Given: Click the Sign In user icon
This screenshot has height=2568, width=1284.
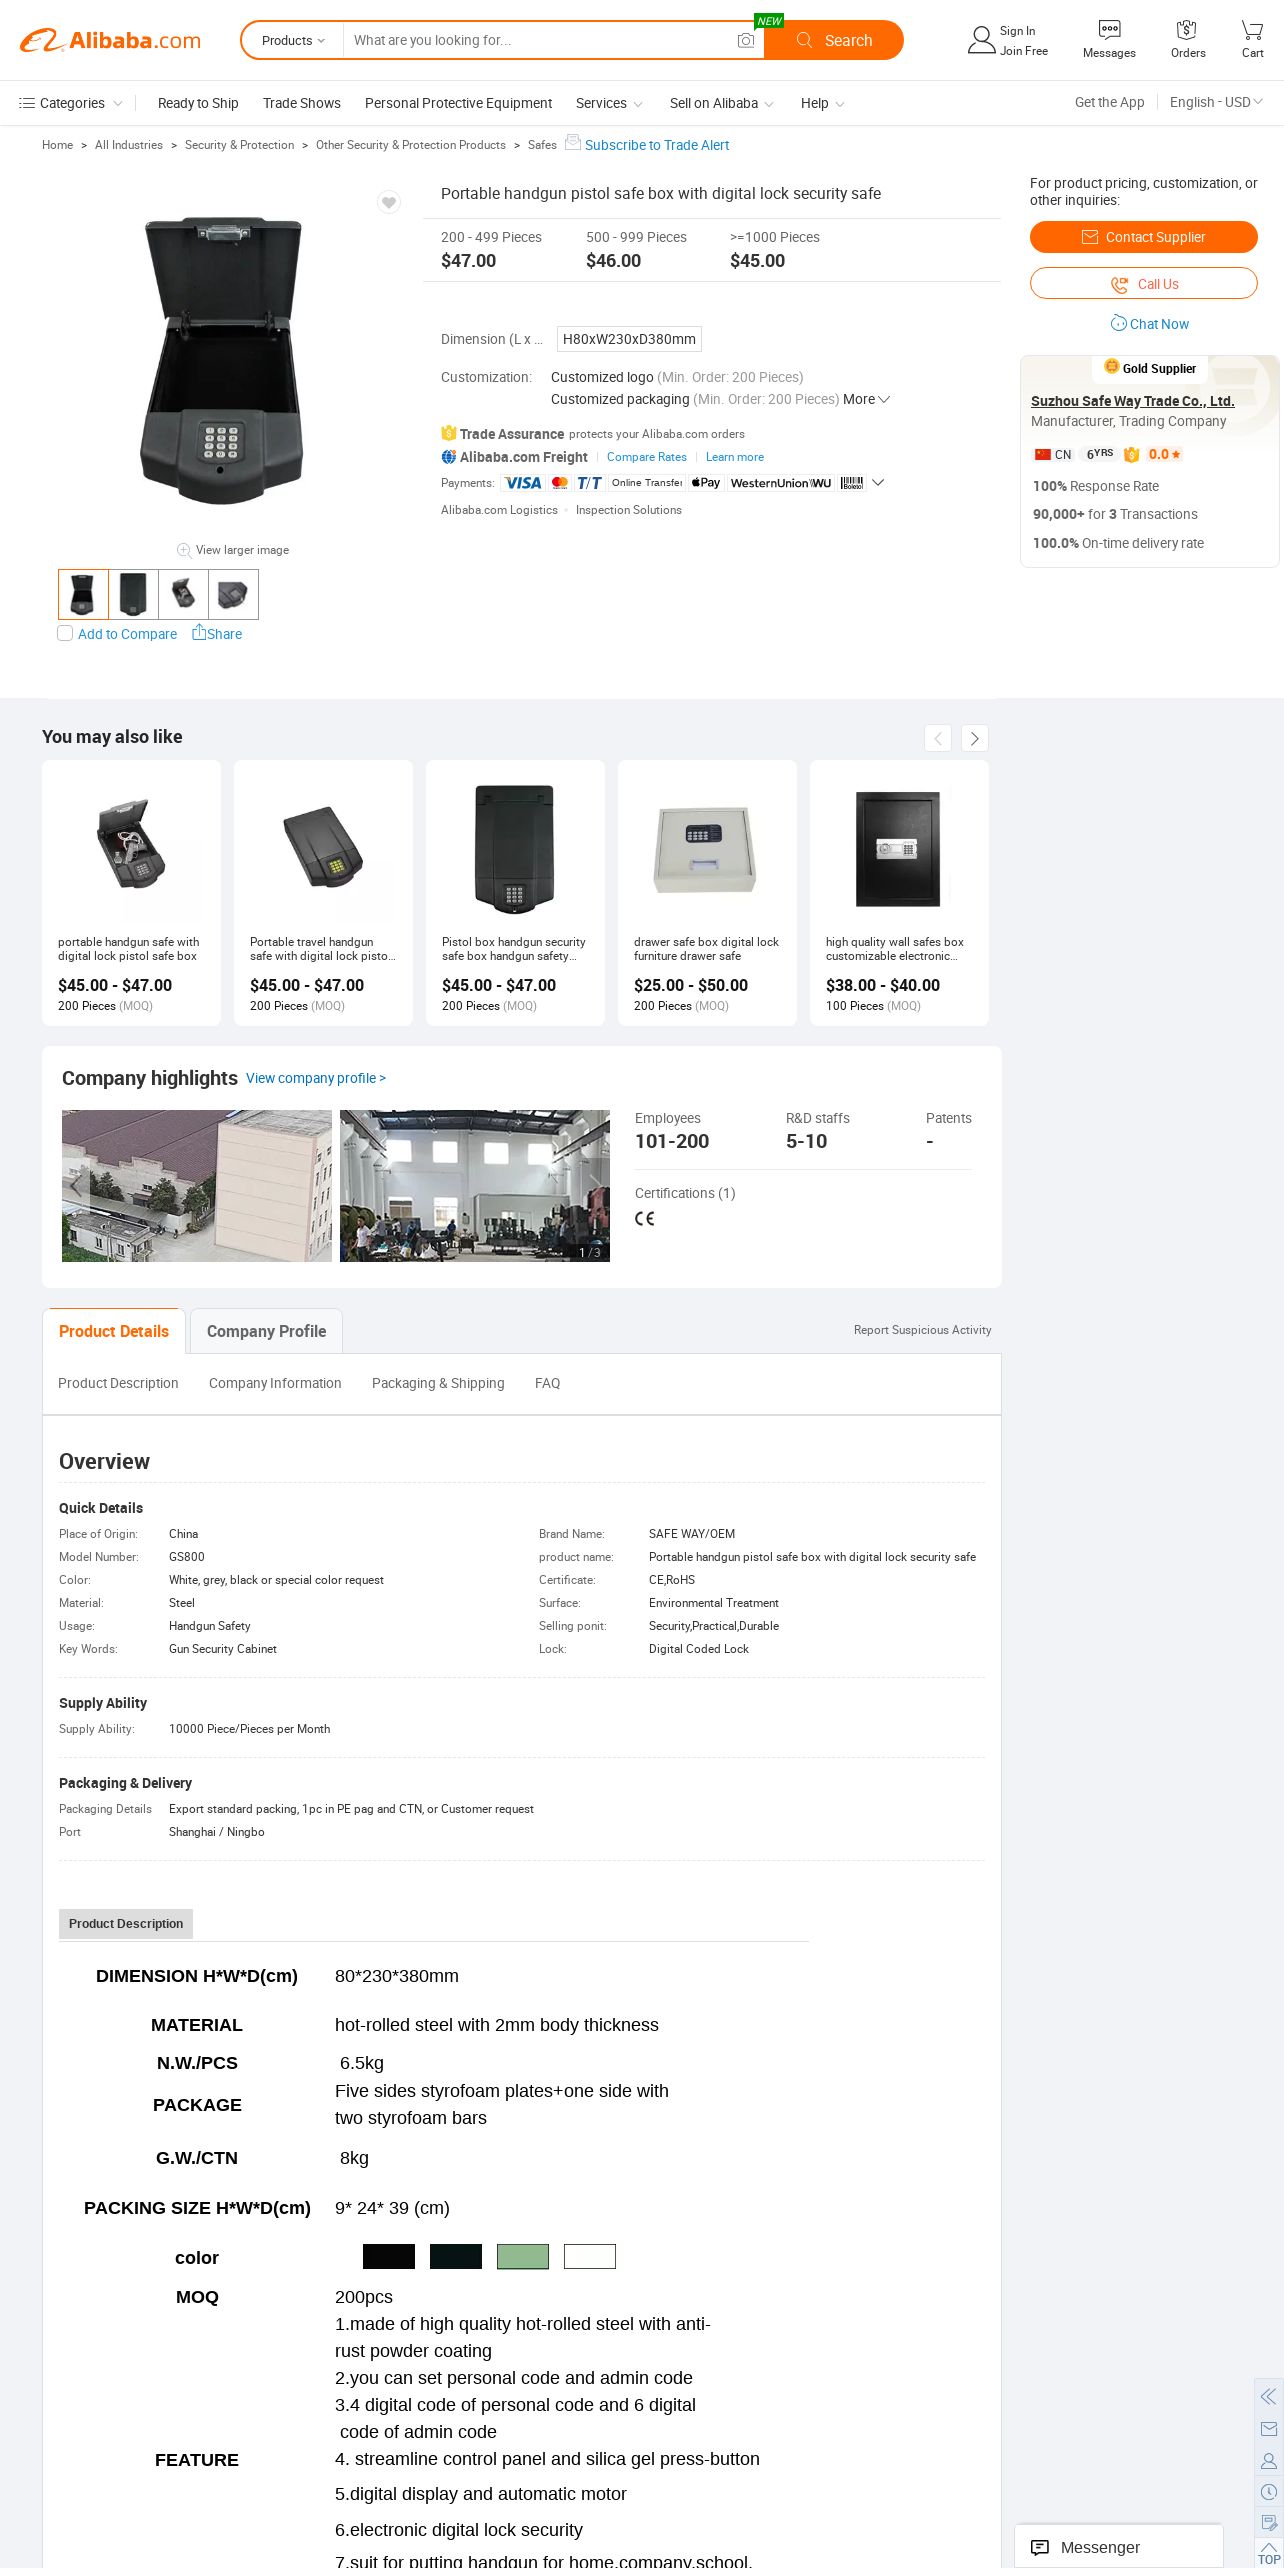Looking at the screenshot, I should 982,40.
